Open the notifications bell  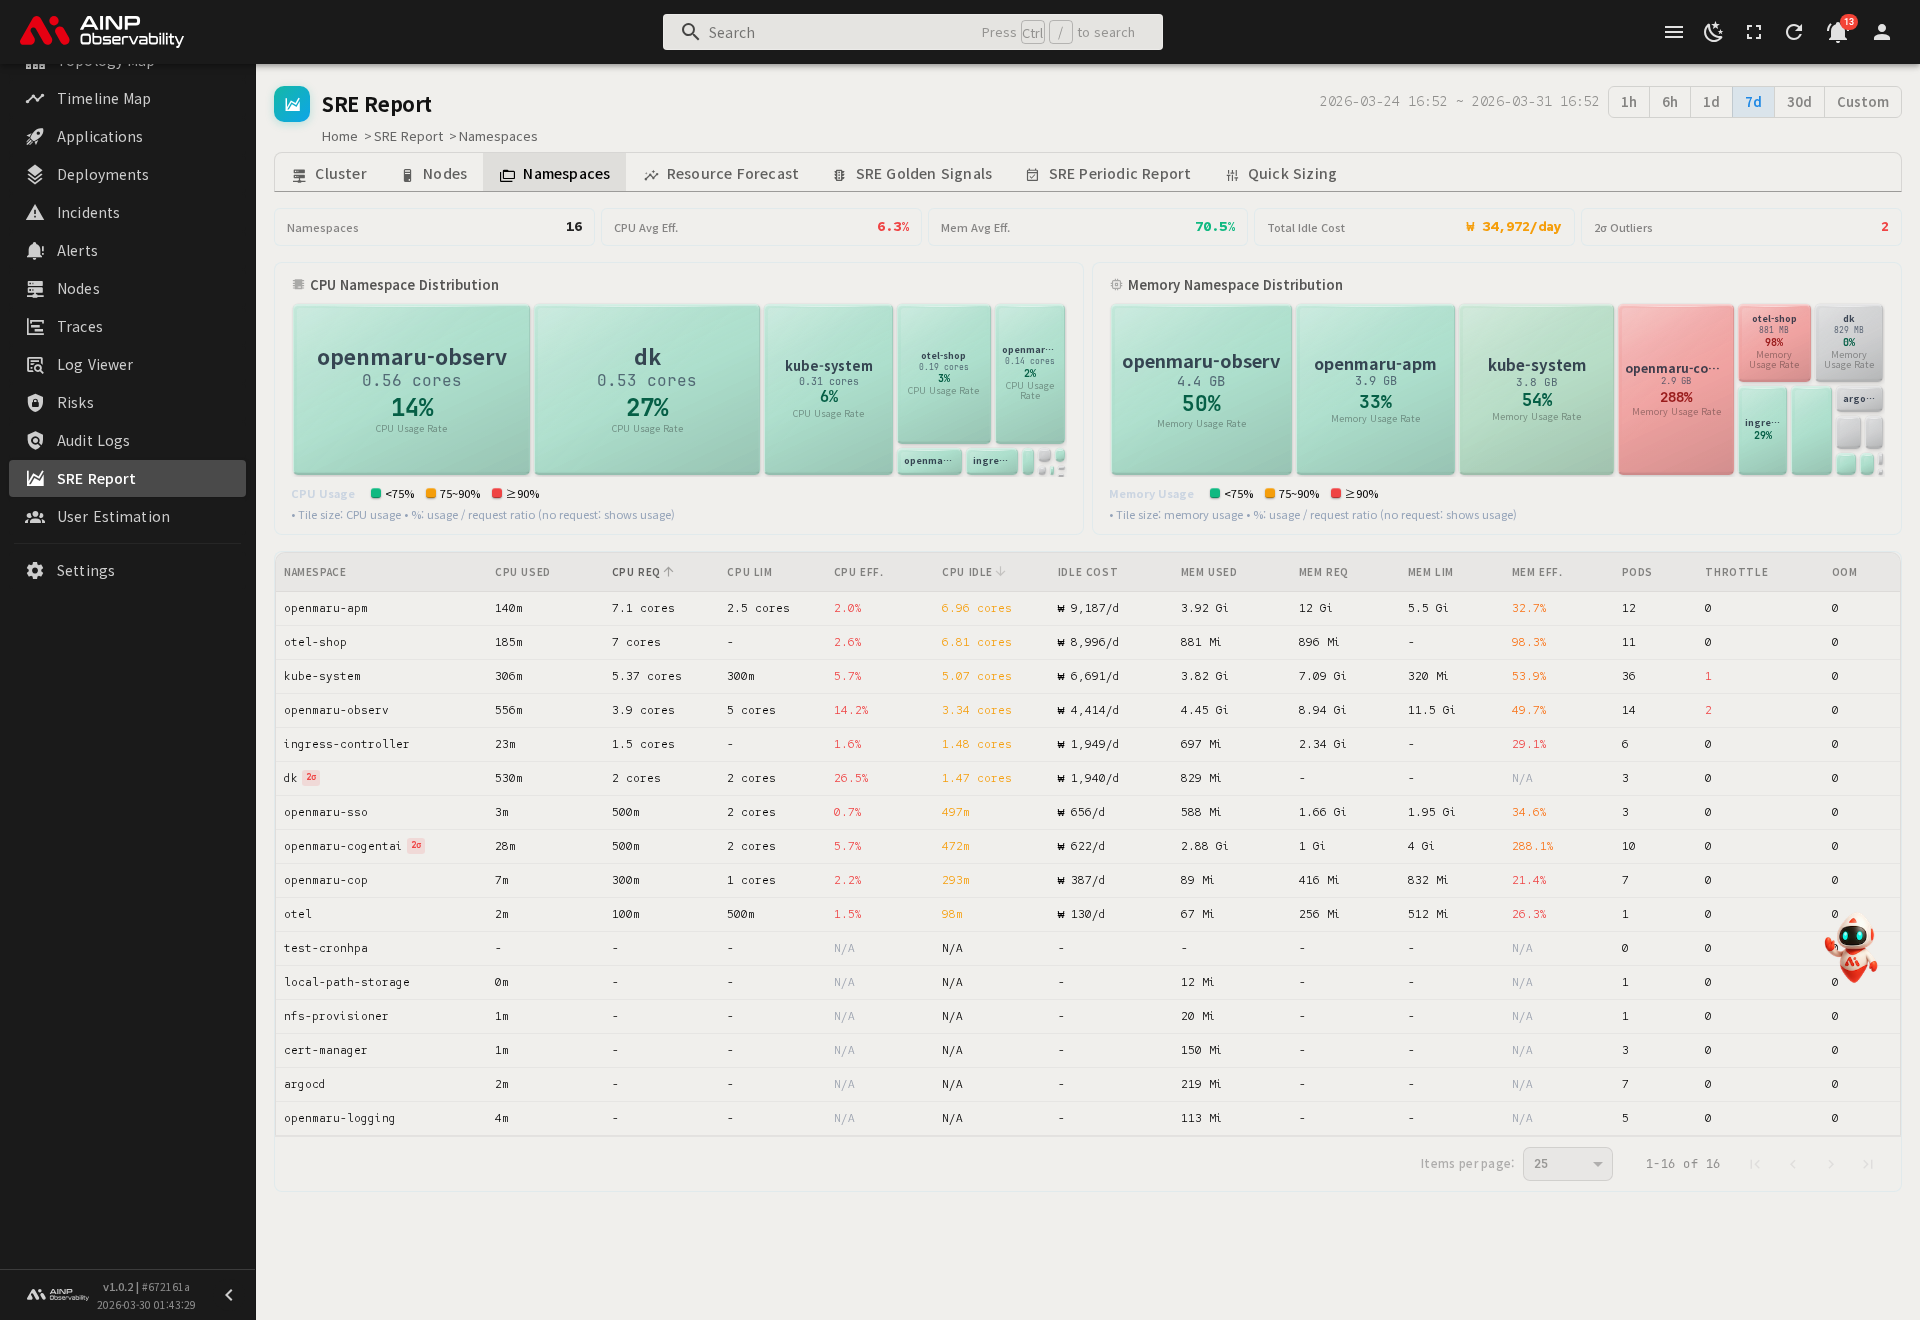[1837, 32]
